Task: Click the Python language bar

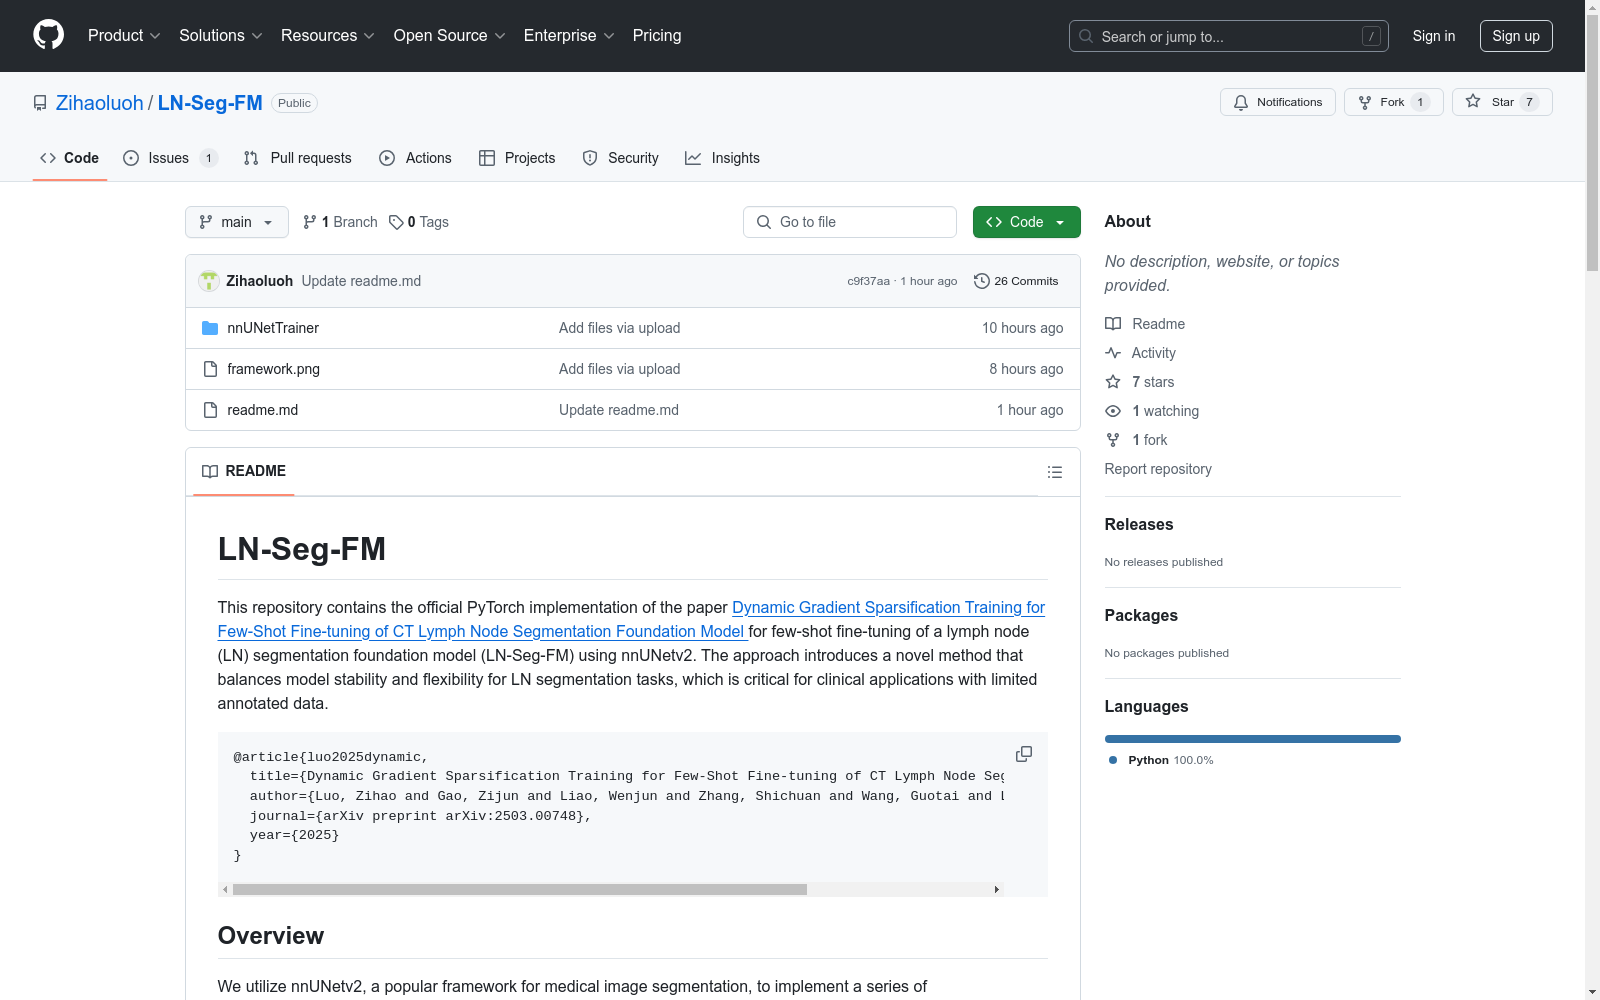Action: click(1253, 739)
